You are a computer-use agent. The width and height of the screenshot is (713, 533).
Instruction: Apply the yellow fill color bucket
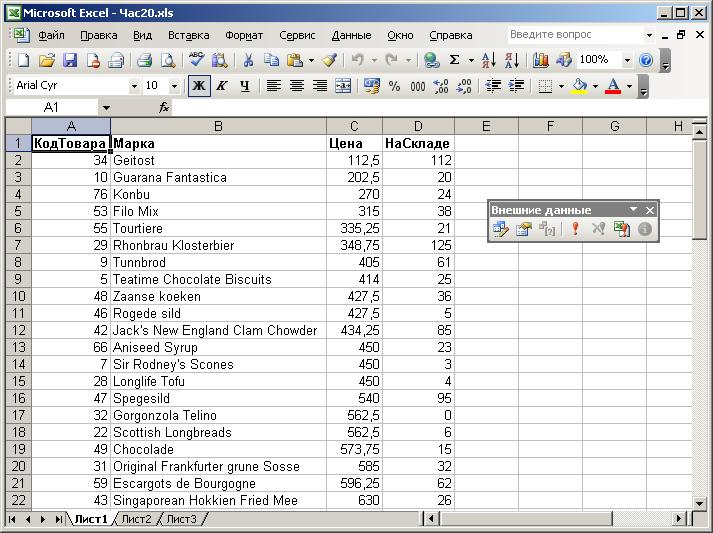[579, 86]
